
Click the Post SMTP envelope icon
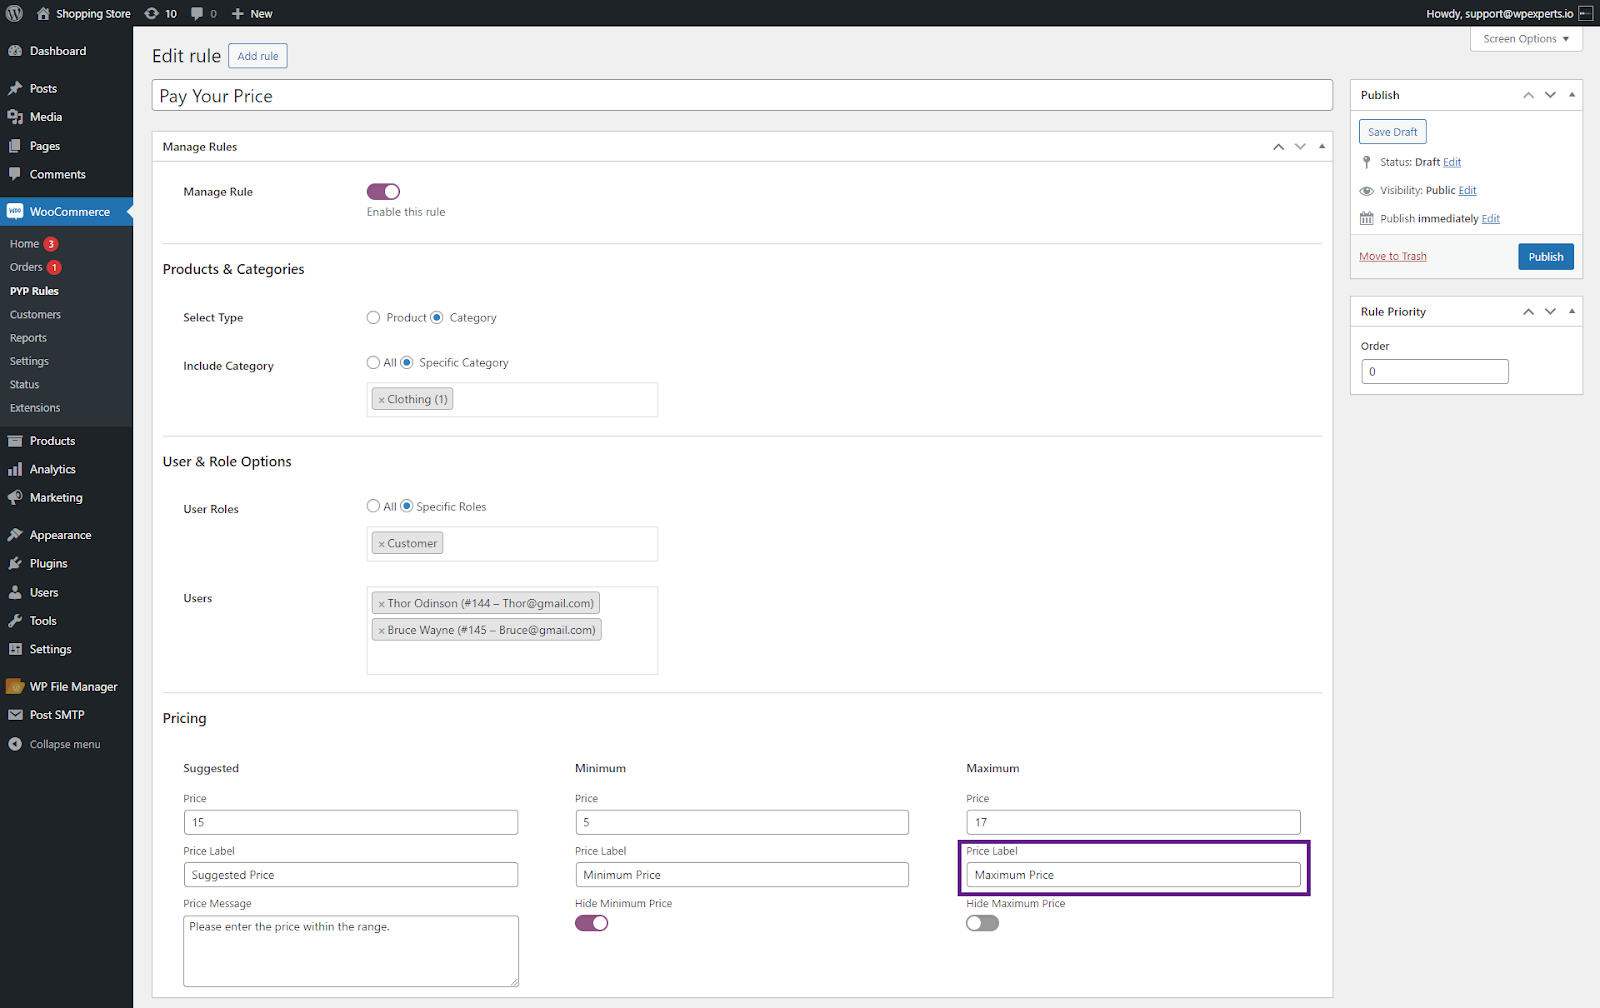tap(15, 715)
